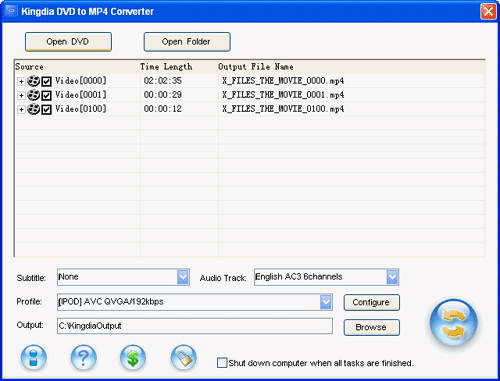Click the Output File Name column header
The height and width of the screenshot is (381, 500).
(351, 67)
